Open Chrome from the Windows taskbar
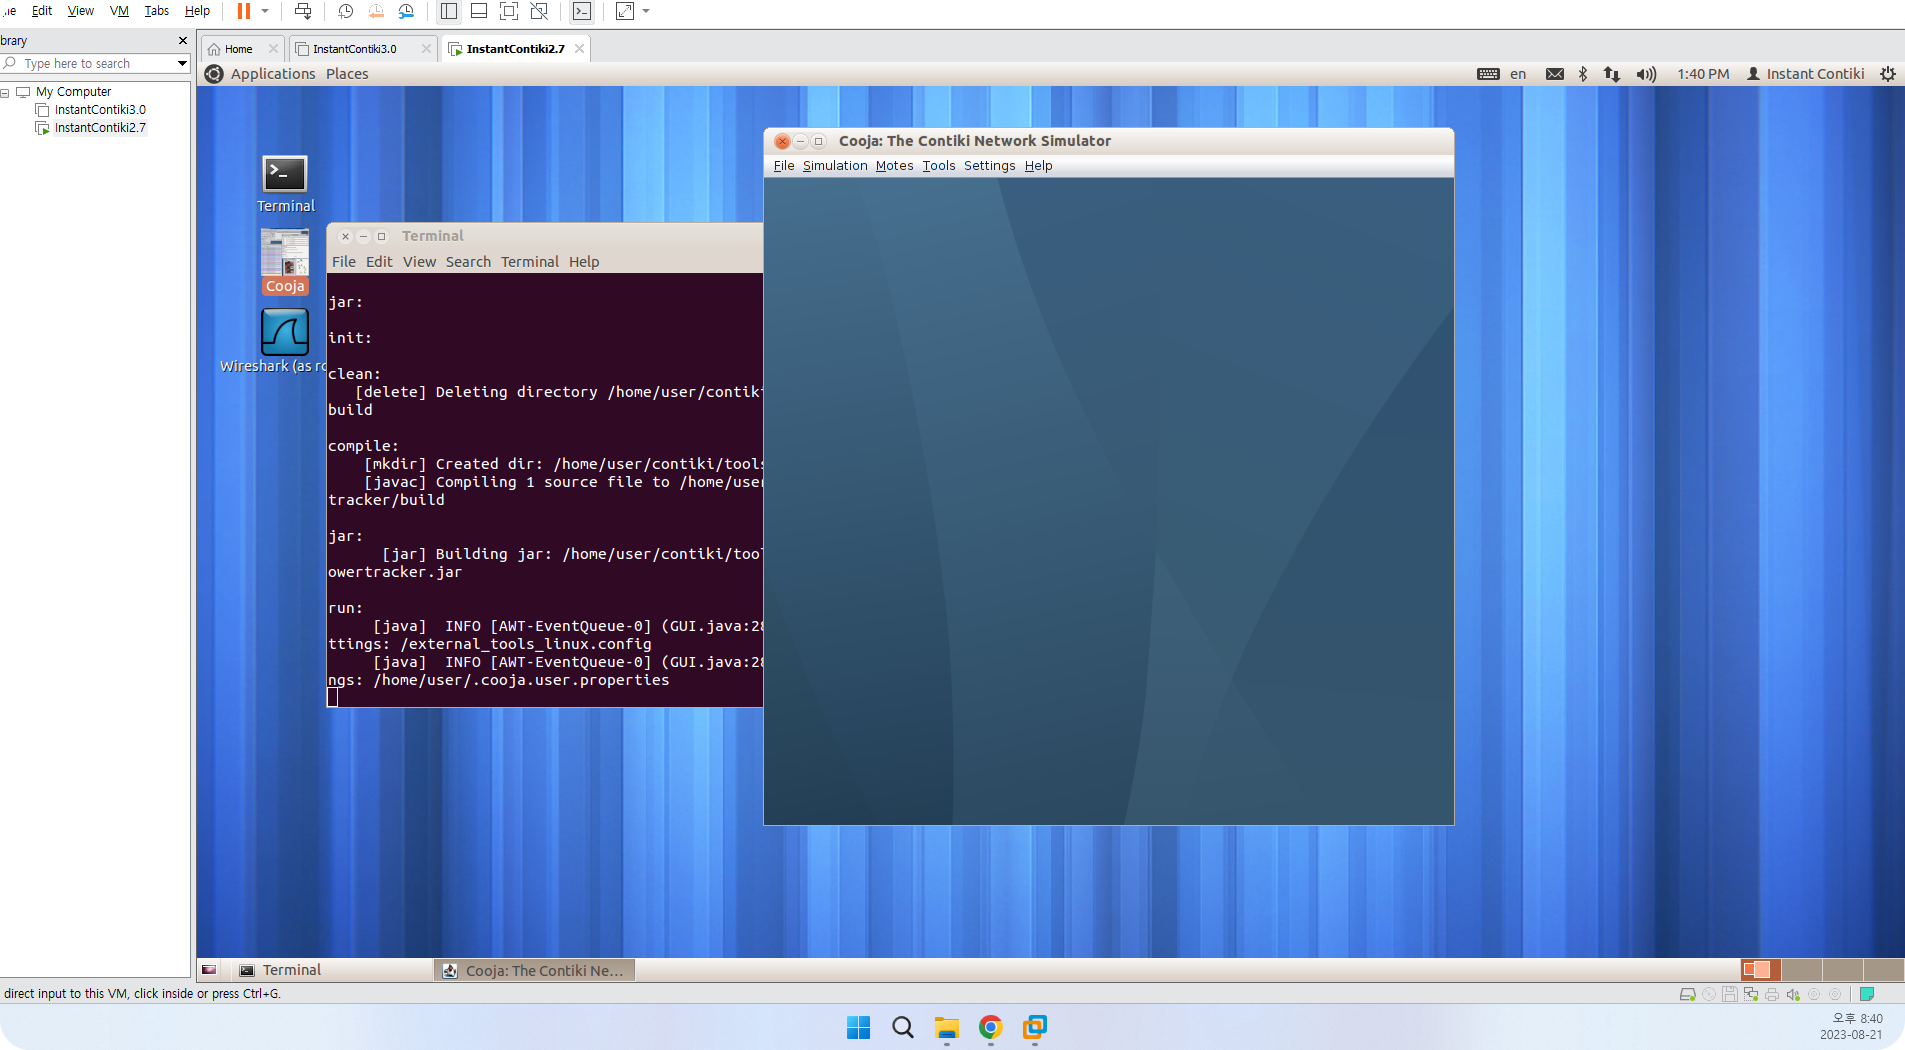The width and height of the screenshot is (1905, 1050). pyautogui.click(x=991, y=1027)
